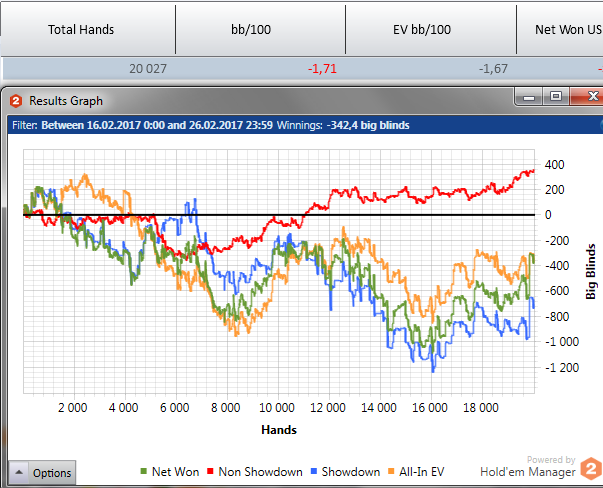603x488 pixels.
Task: Click the Net Won US column header
Action: coord(560,30)
